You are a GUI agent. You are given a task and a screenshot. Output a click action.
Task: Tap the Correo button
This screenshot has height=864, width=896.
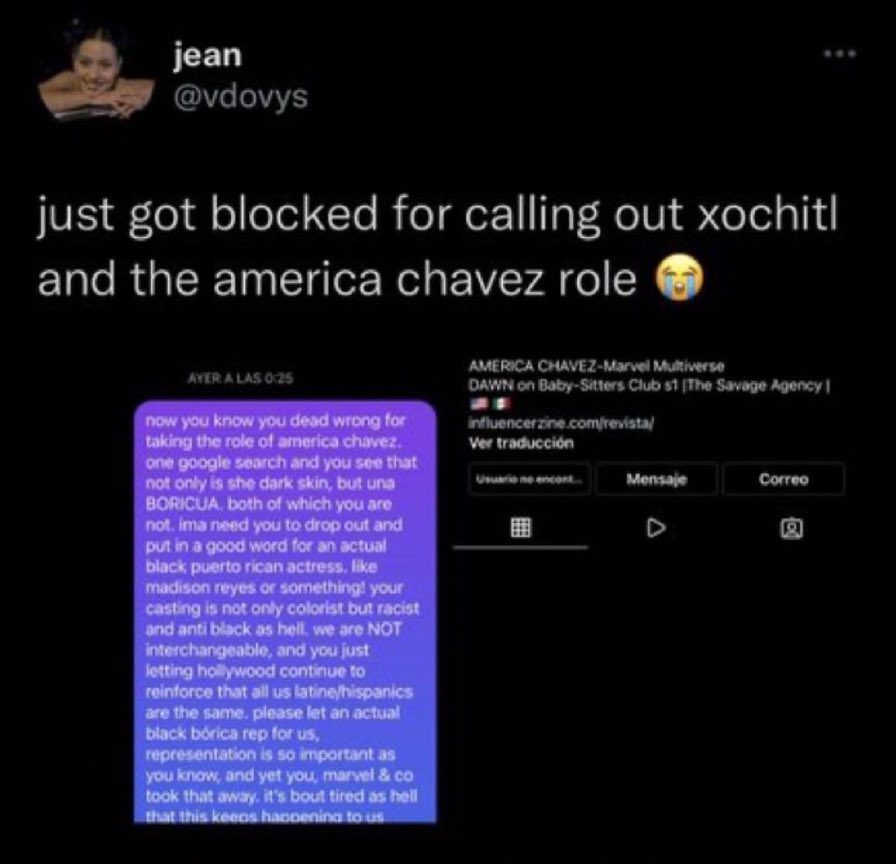[x=783, y=479]
